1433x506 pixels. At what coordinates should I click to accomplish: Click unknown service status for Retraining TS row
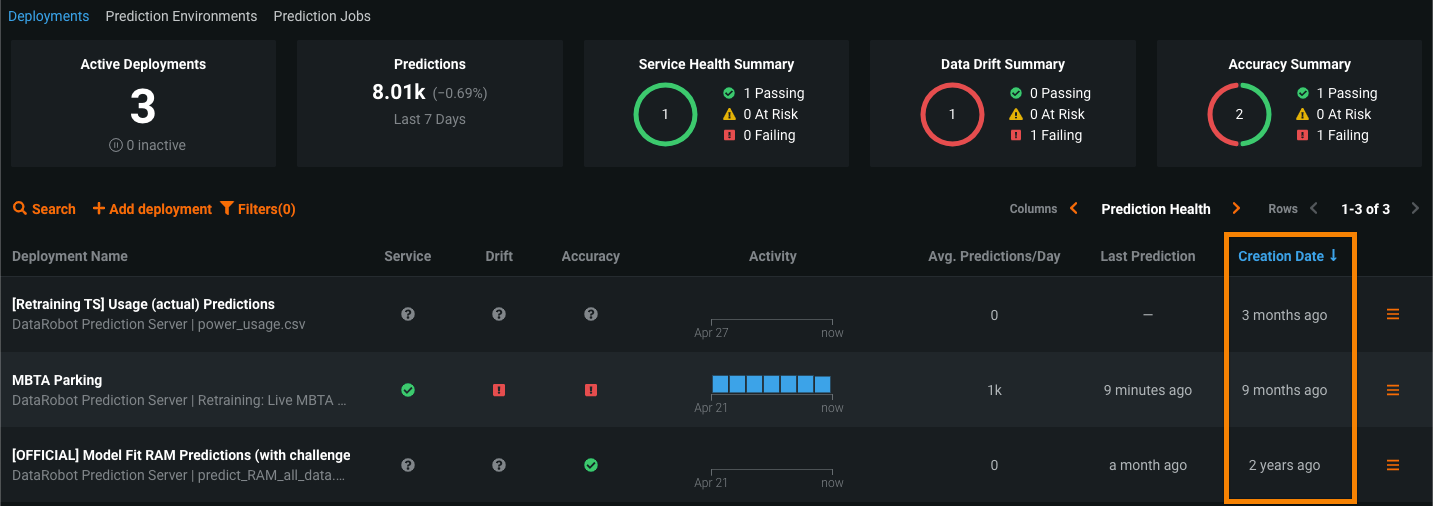pos(408,314)
